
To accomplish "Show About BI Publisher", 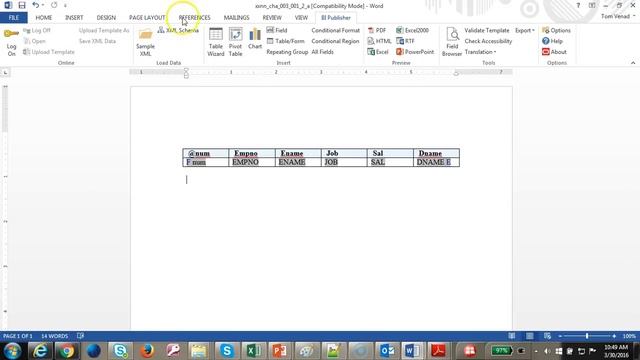I will [554, 52].
